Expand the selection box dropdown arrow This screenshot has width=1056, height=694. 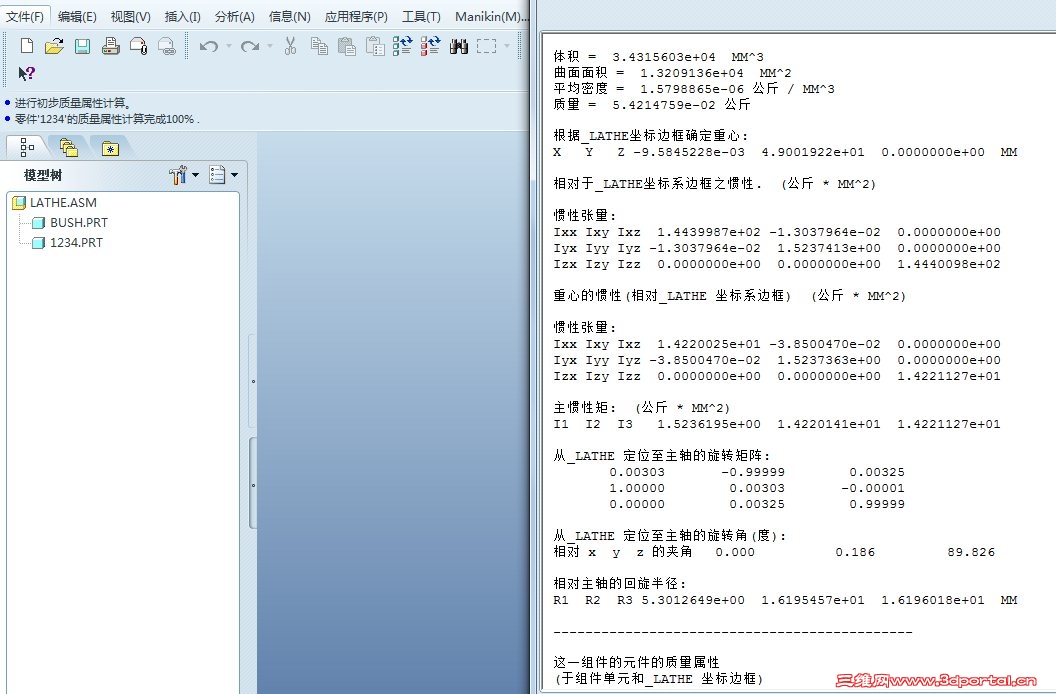[506, 46]
